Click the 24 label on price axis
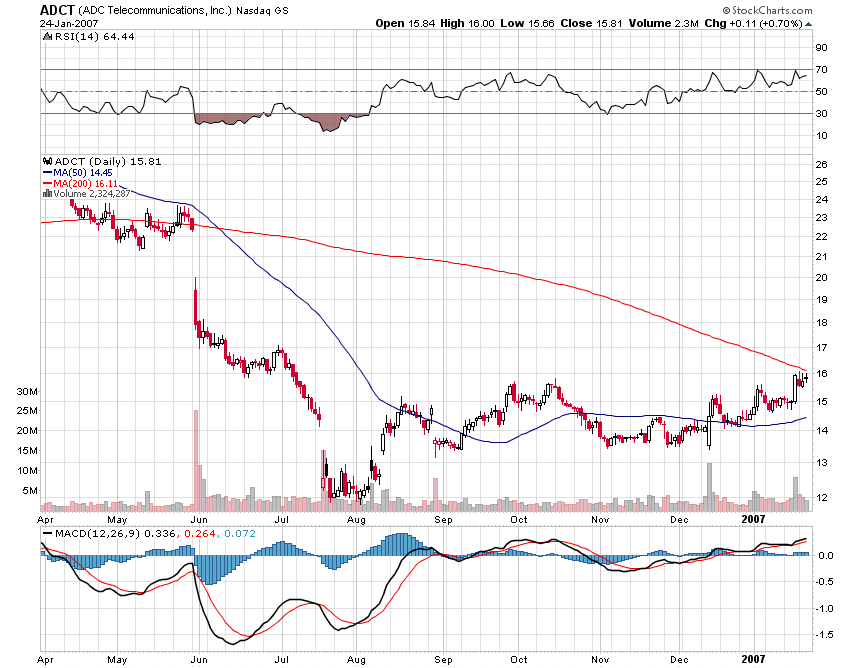Viewport: 850px width, 668px height. 821,200
